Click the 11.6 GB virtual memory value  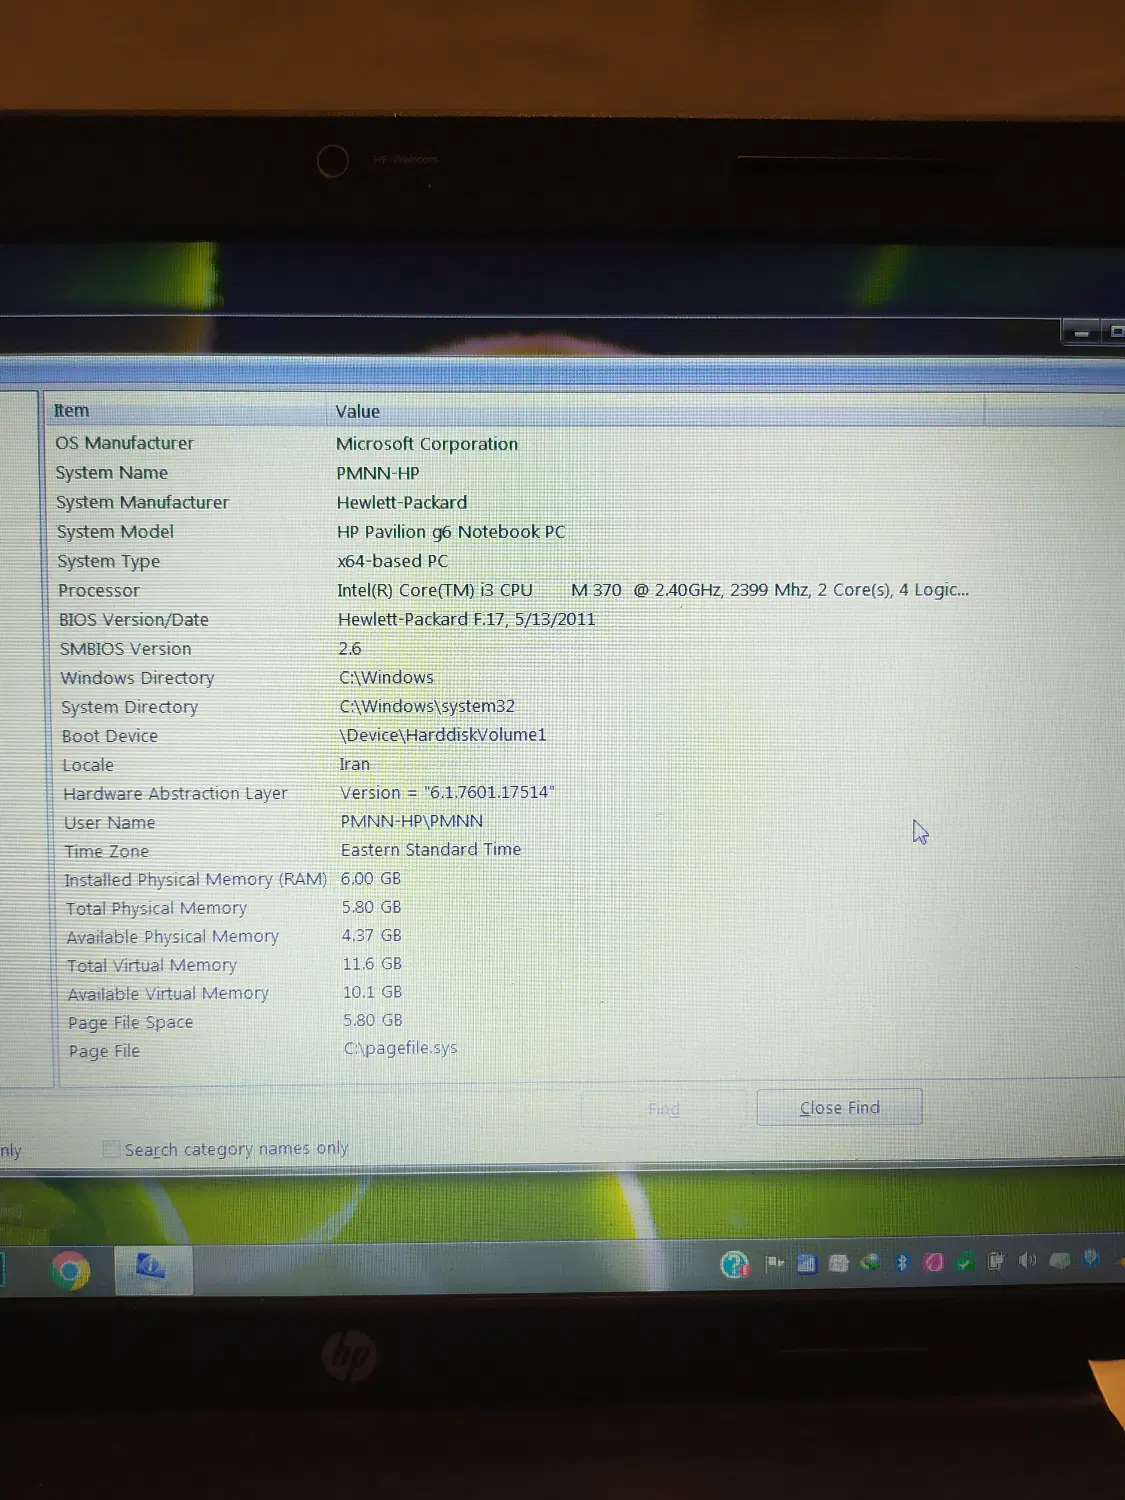pos(372,964)
